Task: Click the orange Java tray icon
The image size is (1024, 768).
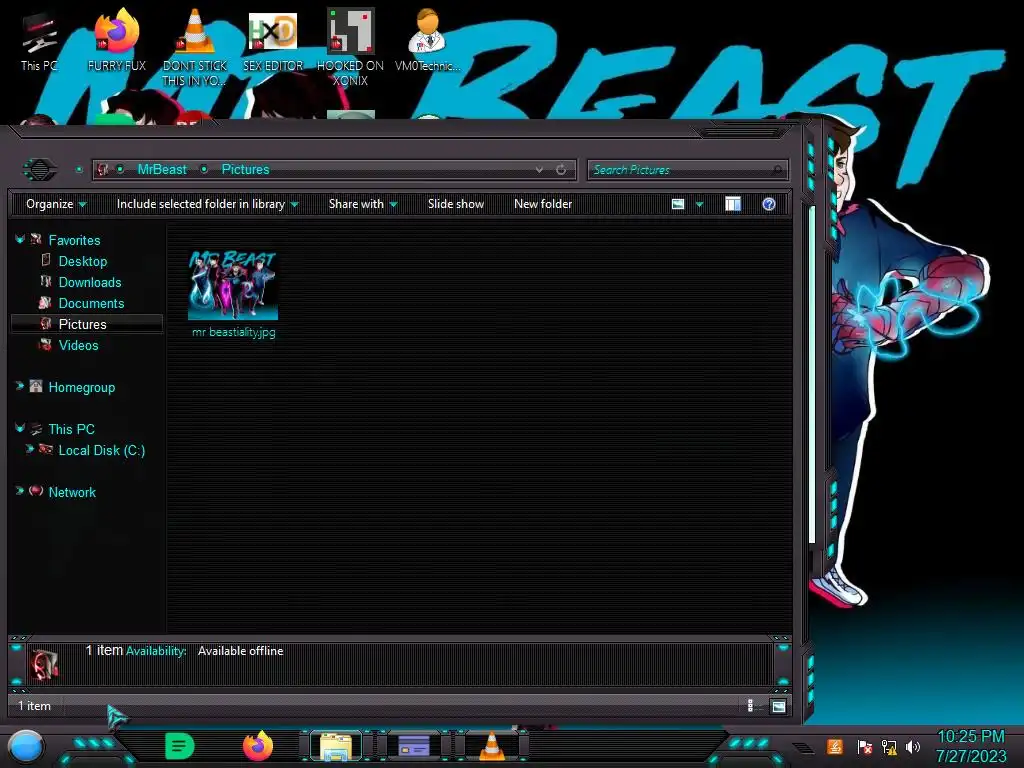Action: pos(835,746)
